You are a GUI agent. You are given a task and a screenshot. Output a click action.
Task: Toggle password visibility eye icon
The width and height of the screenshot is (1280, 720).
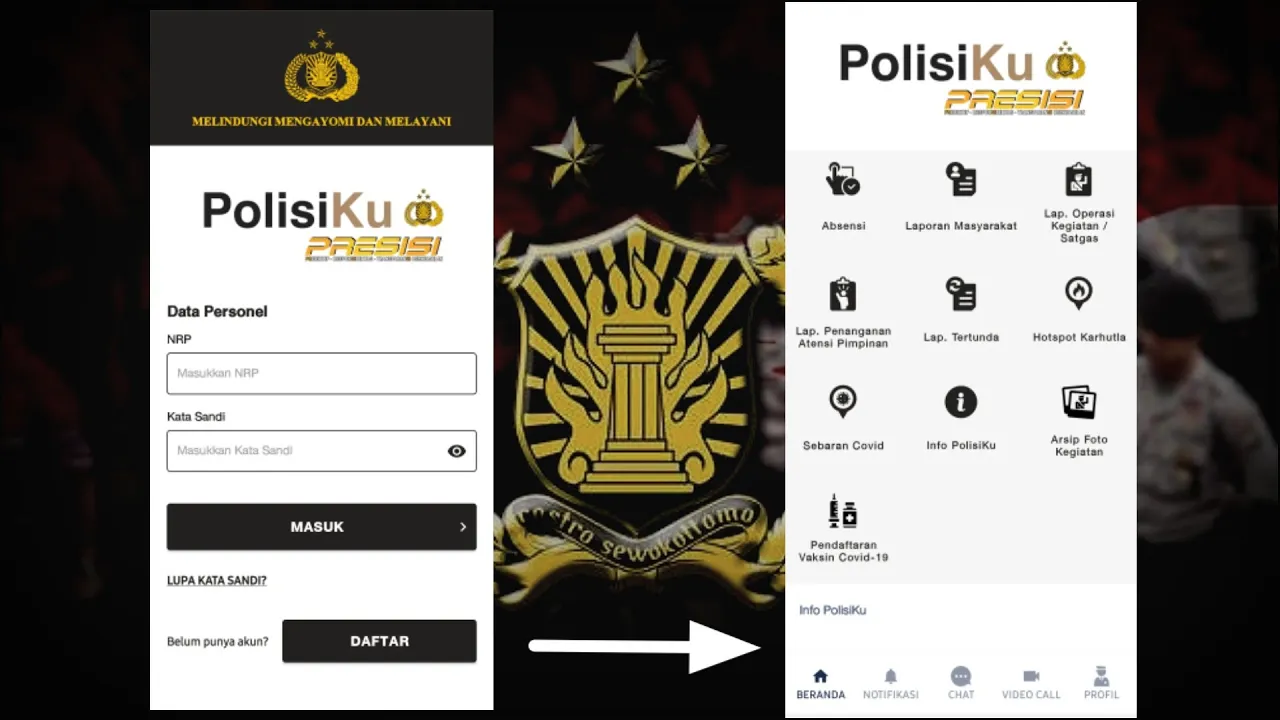456,451
